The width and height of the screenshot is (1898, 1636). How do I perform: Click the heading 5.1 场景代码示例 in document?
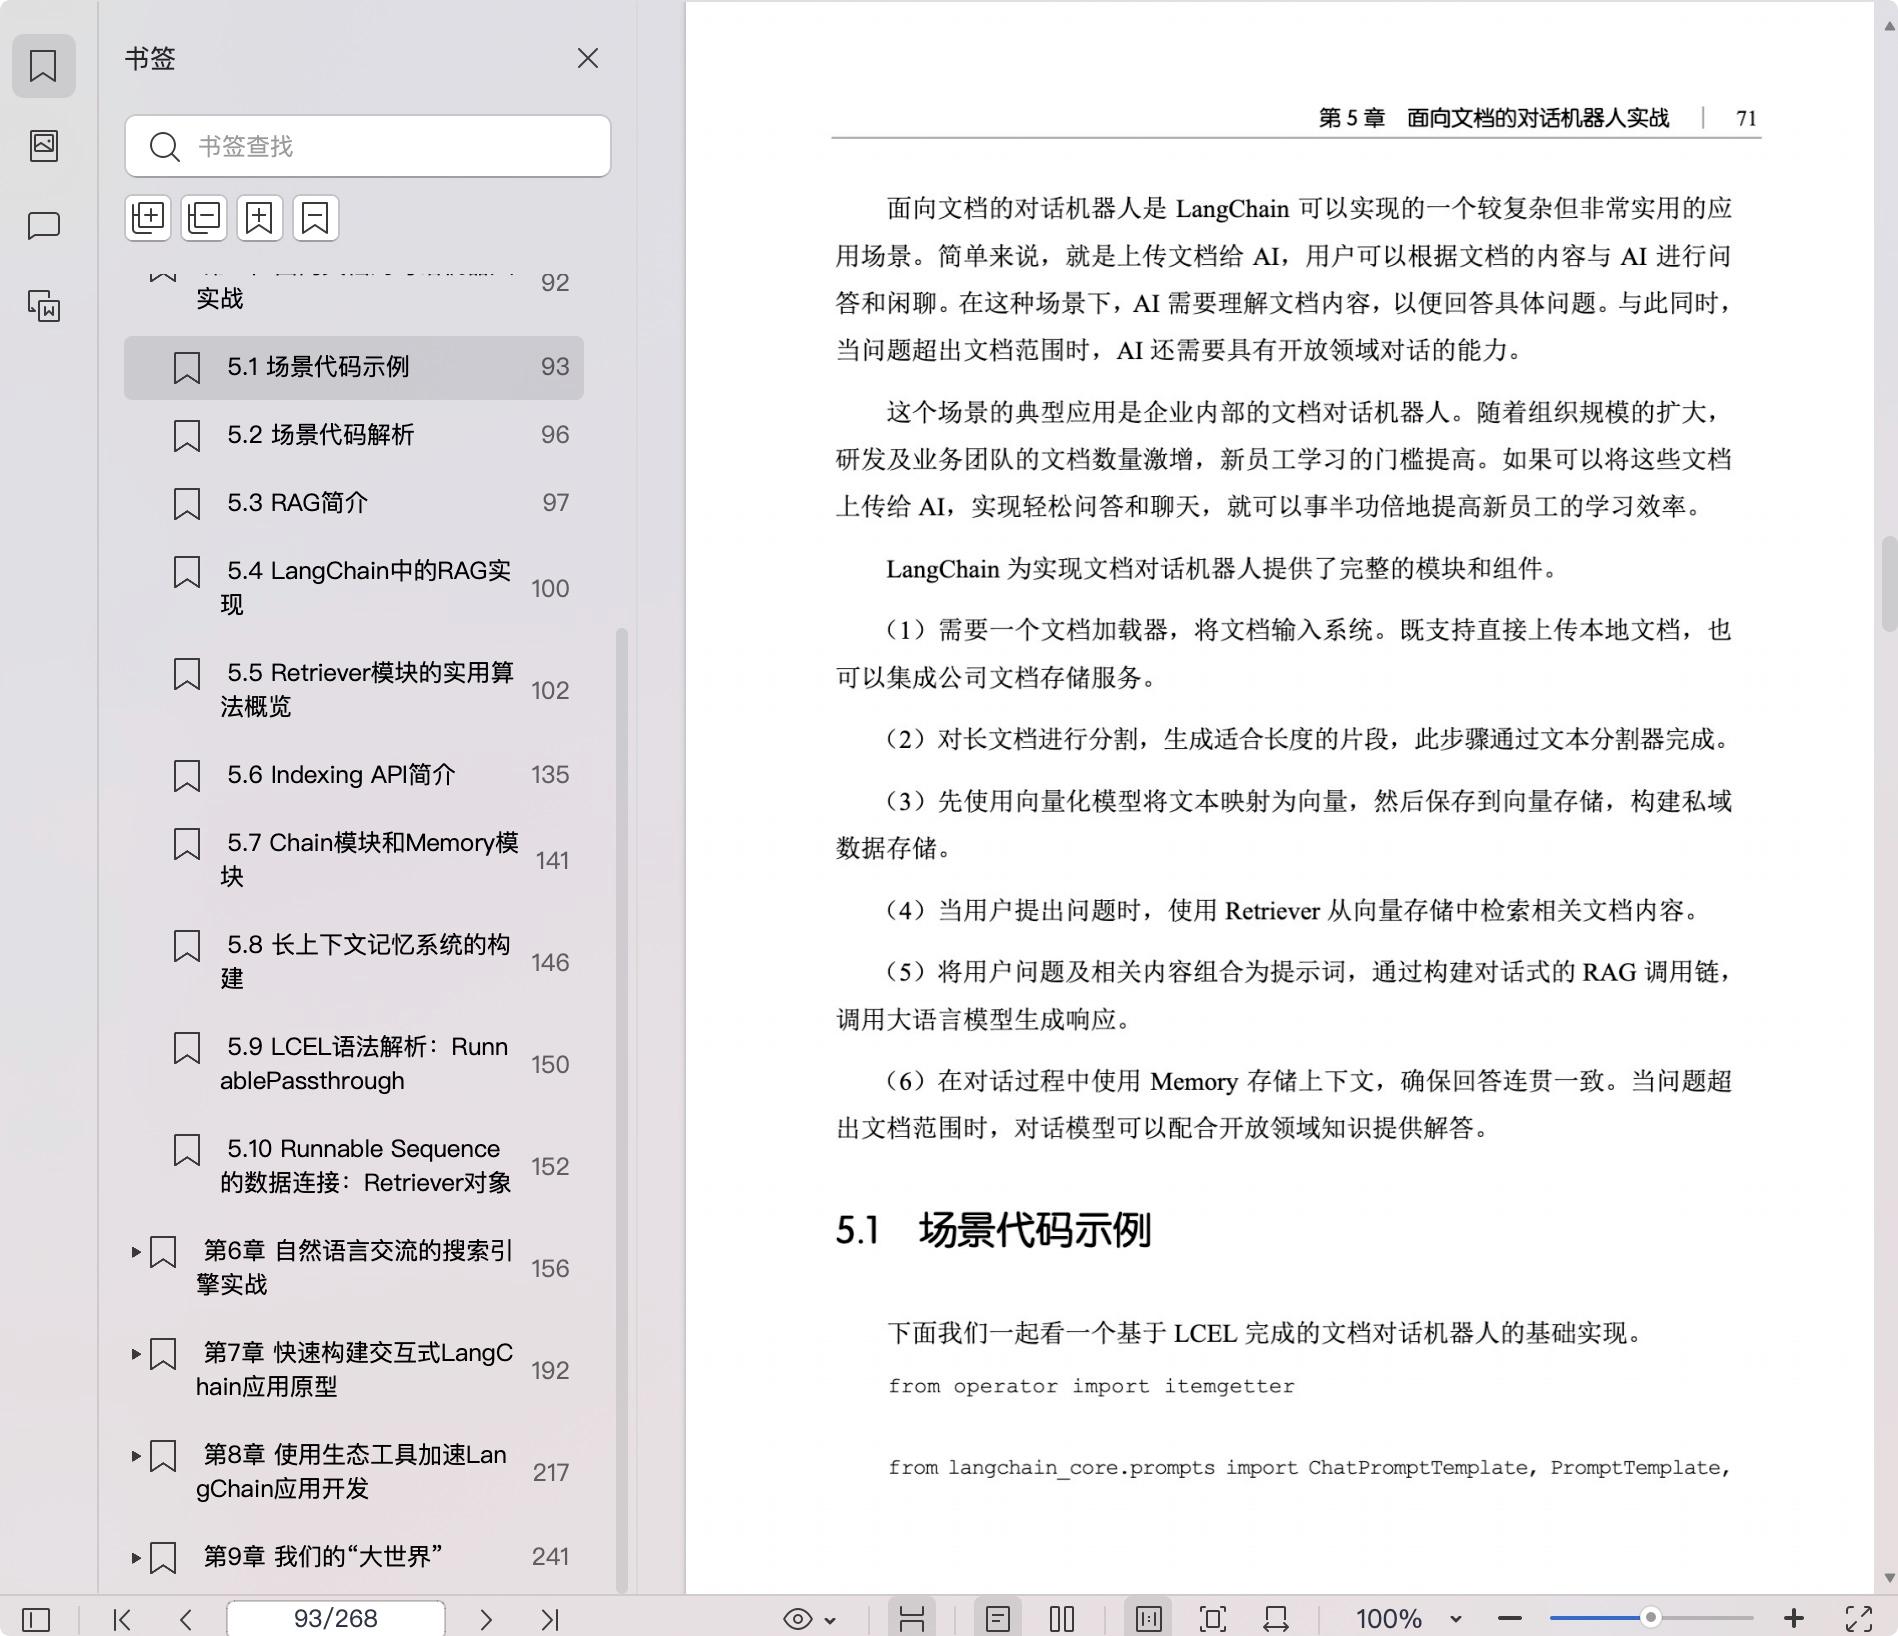coord(993,1230)
